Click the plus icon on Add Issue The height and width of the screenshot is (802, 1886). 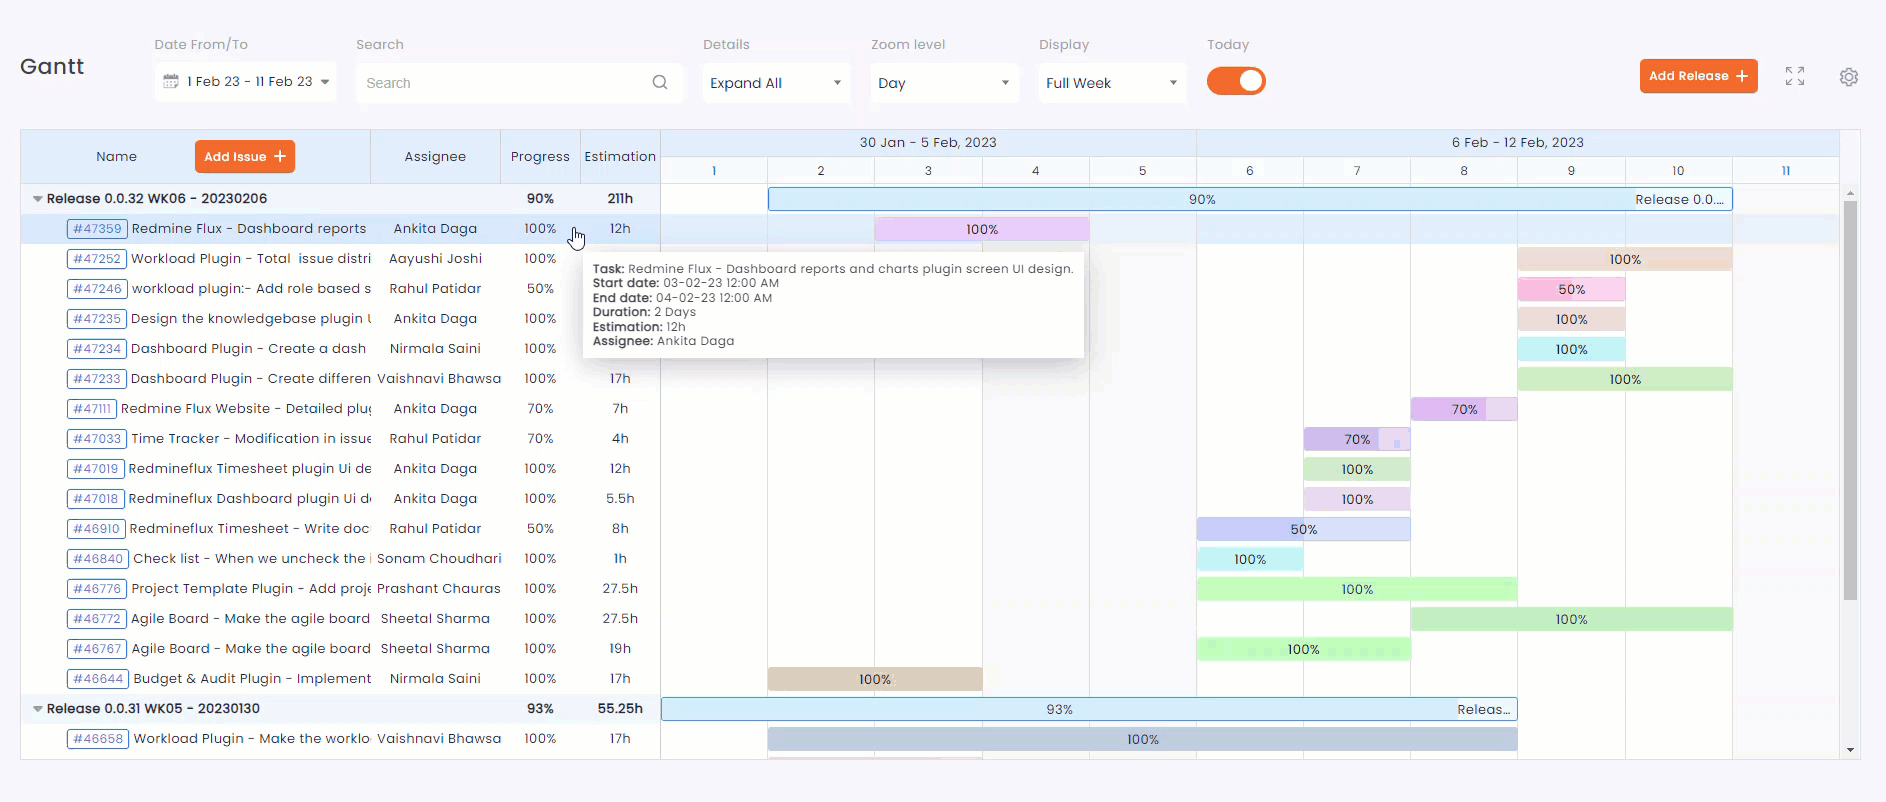click(x=280, y=157)
